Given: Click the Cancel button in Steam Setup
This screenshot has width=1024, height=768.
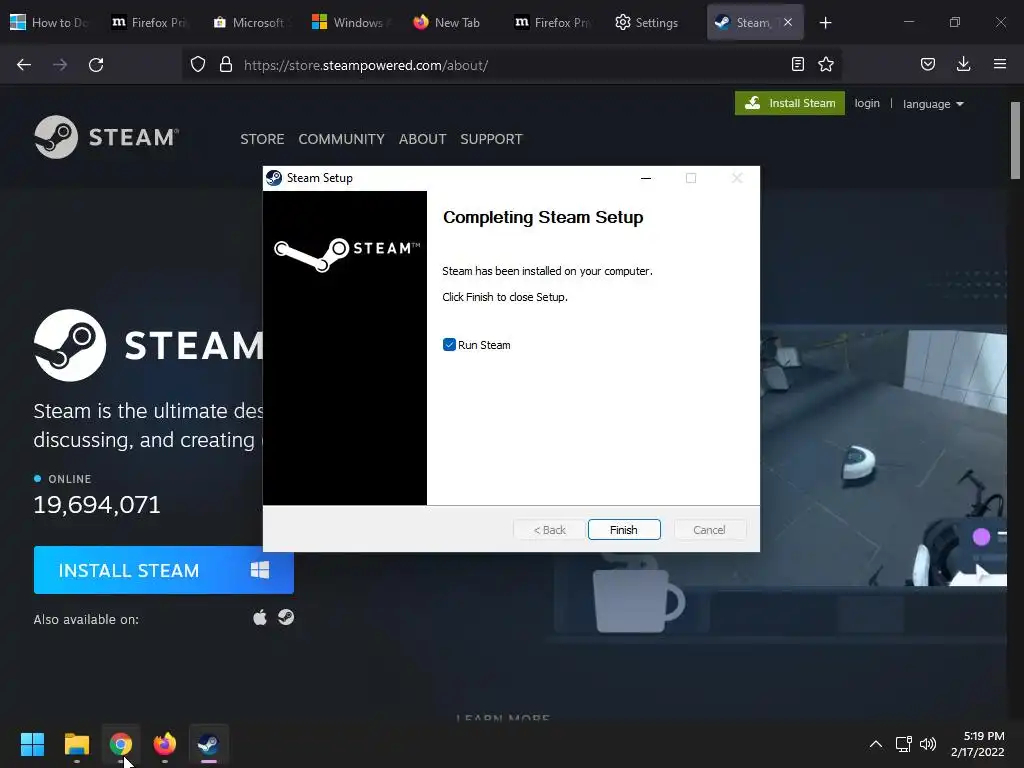Looking at the screenshot, I should pos(709,530).
